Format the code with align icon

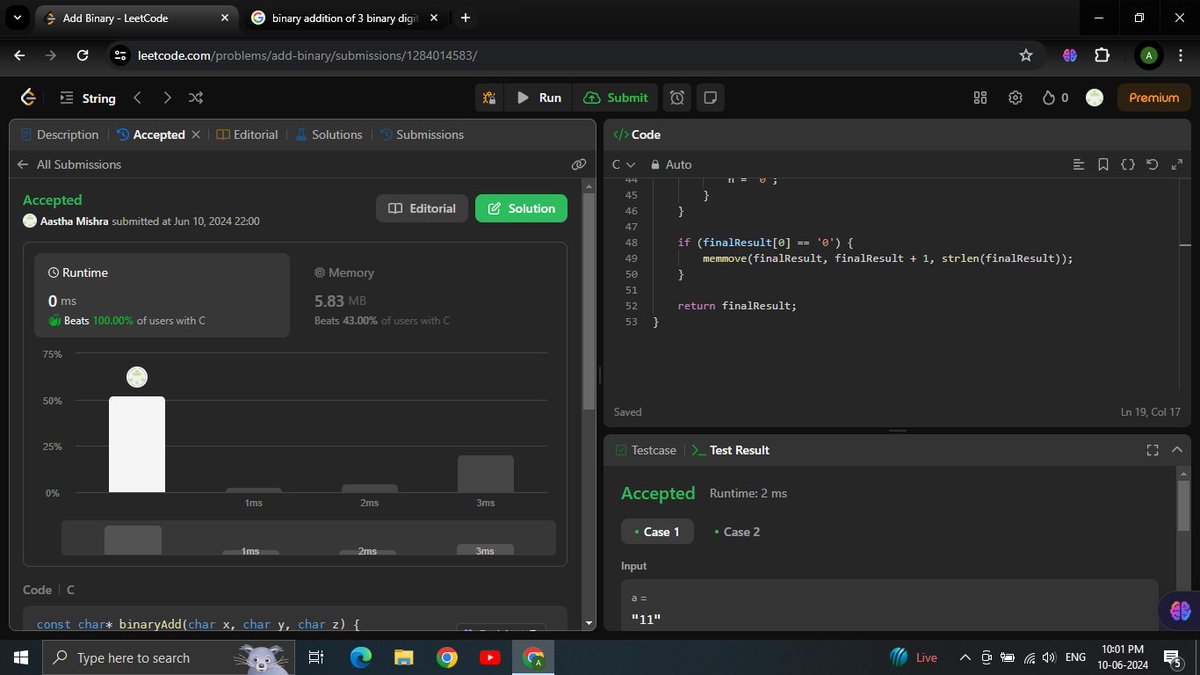(1077, 164)
